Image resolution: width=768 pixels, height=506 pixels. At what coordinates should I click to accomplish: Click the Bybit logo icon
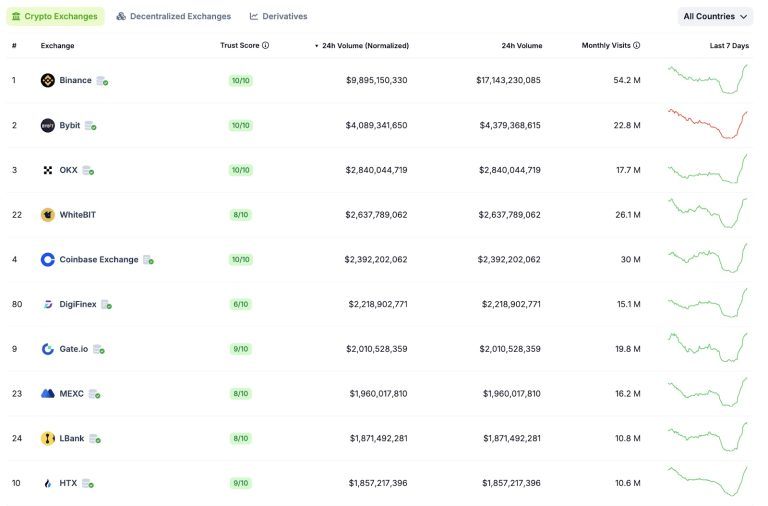47,125
